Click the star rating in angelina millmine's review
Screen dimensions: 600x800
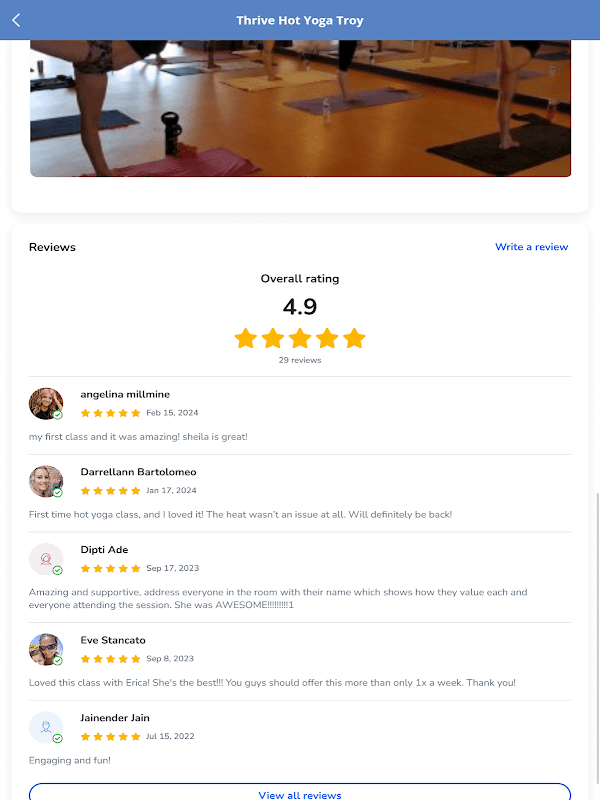110,413
